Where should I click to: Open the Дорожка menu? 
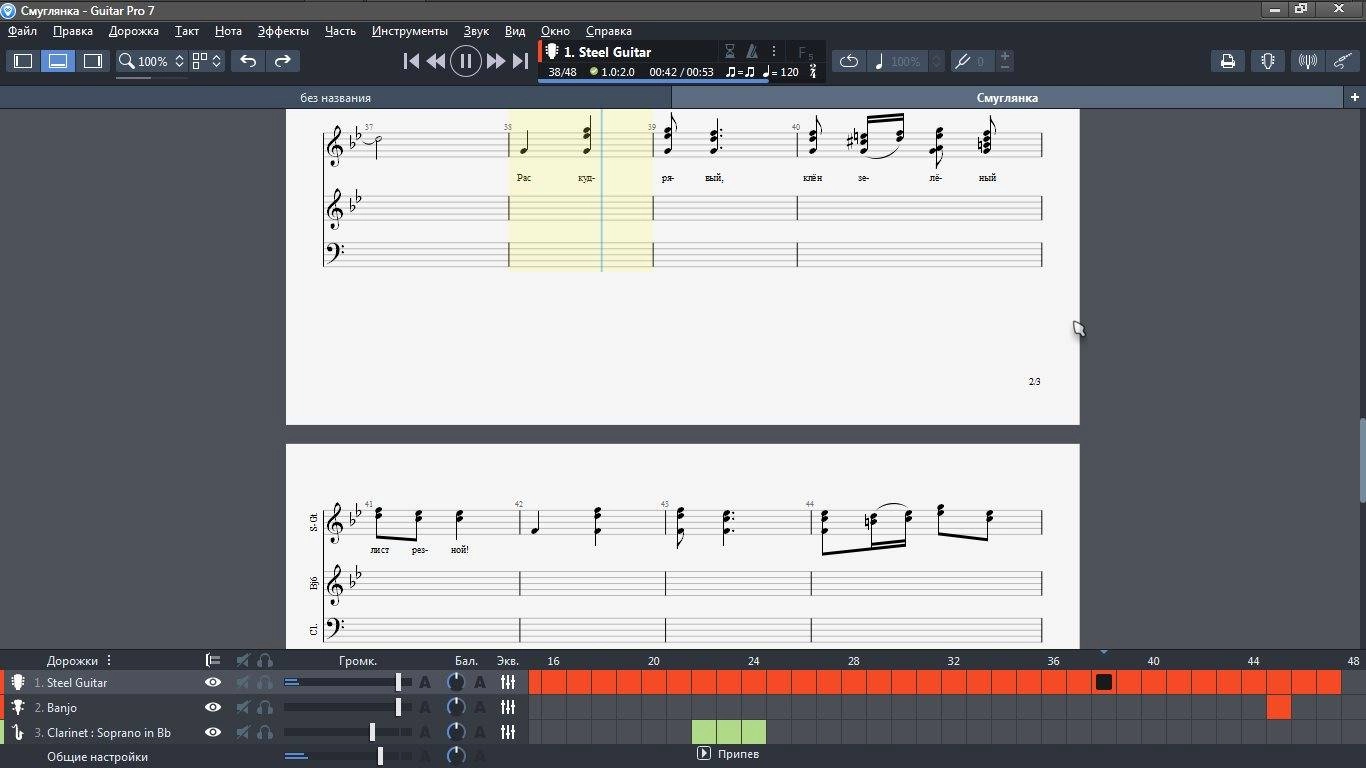tap(134, 31)
